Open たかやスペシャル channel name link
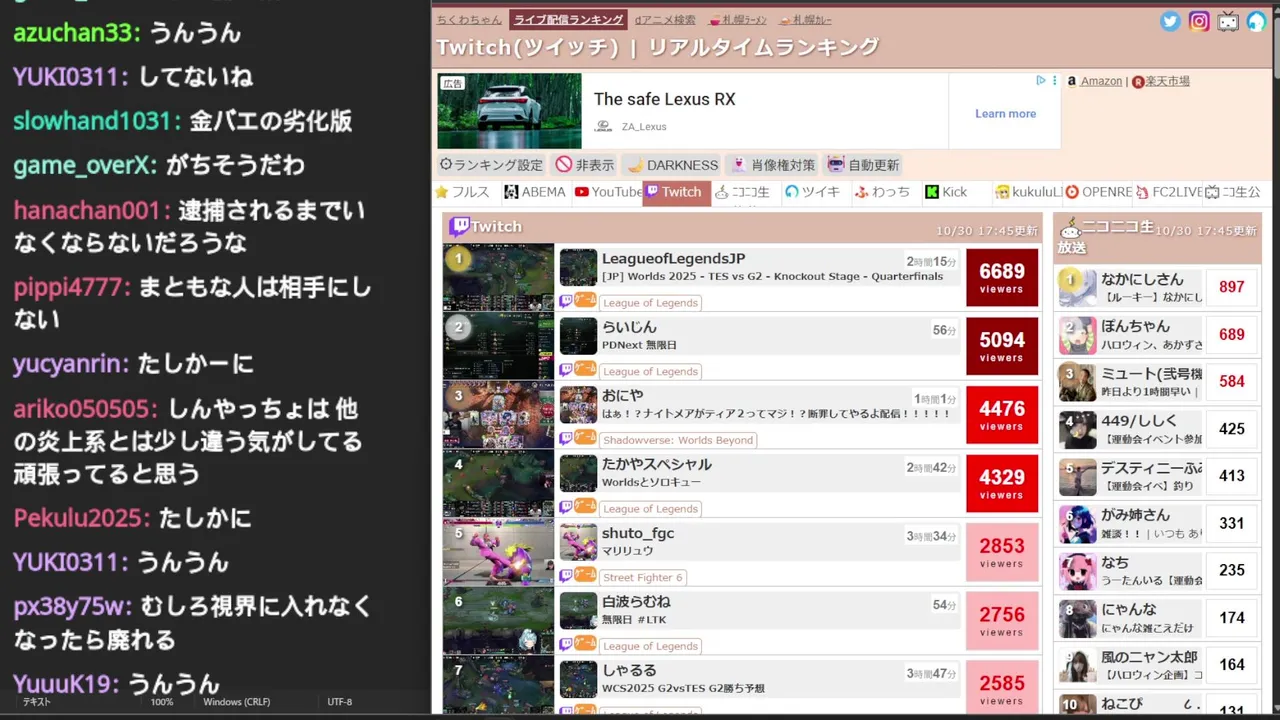1280x720 pixels. (x=656, y=465)
